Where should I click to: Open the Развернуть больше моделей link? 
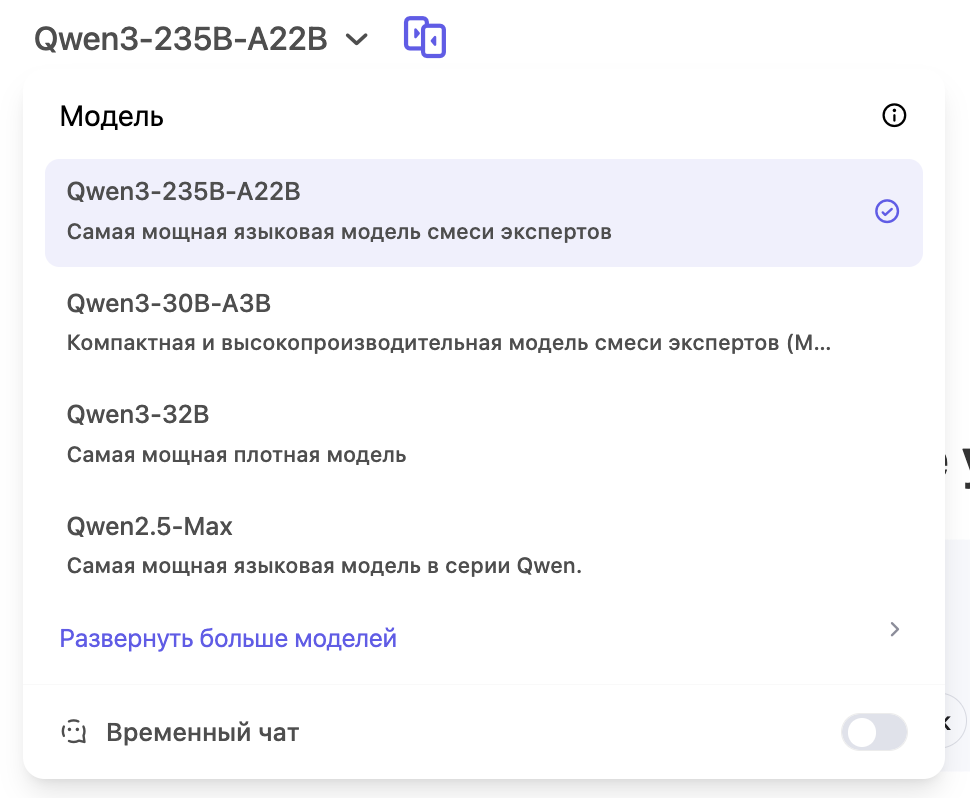tap(228, 638)
